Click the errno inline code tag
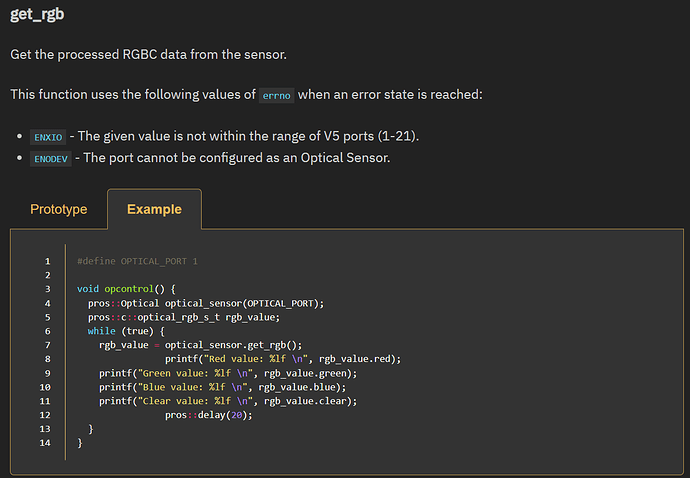The width and height of the screenshot is (690, 478). pyautogui.click(x=276, y=95)
